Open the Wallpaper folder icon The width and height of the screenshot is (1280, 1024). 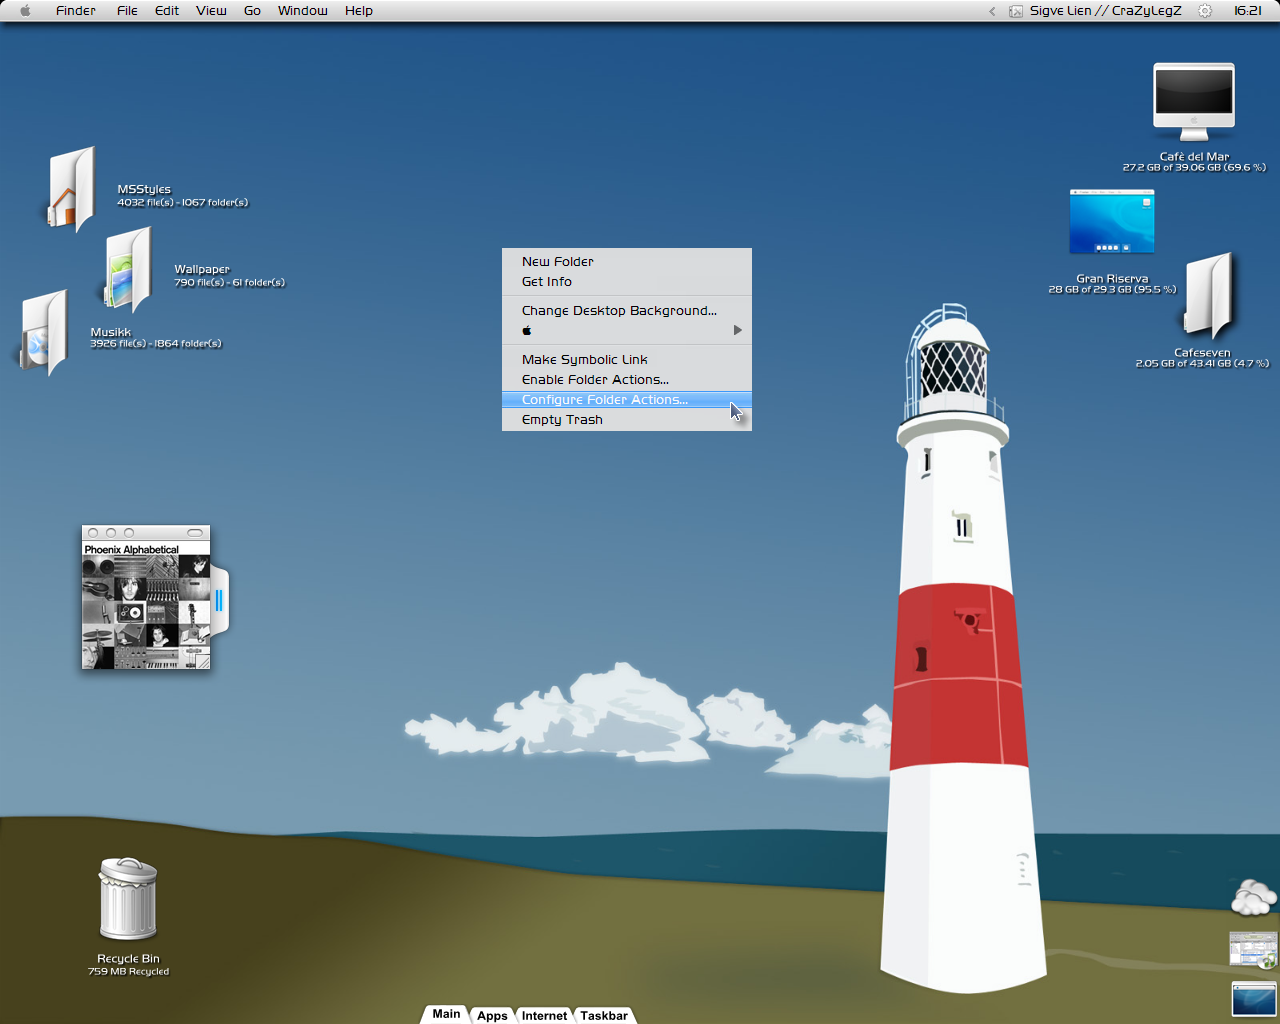[x=128, y=269]
